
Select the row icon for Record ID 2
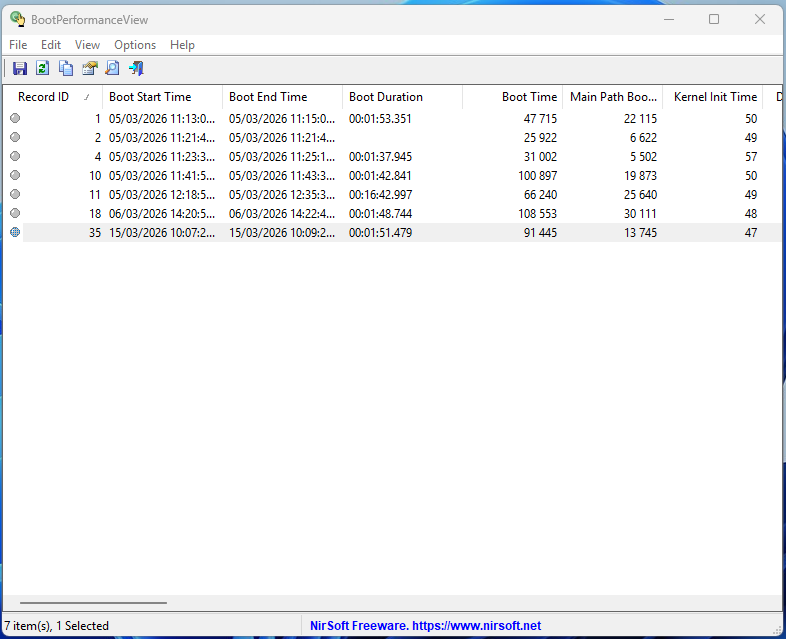click(15, 137)
